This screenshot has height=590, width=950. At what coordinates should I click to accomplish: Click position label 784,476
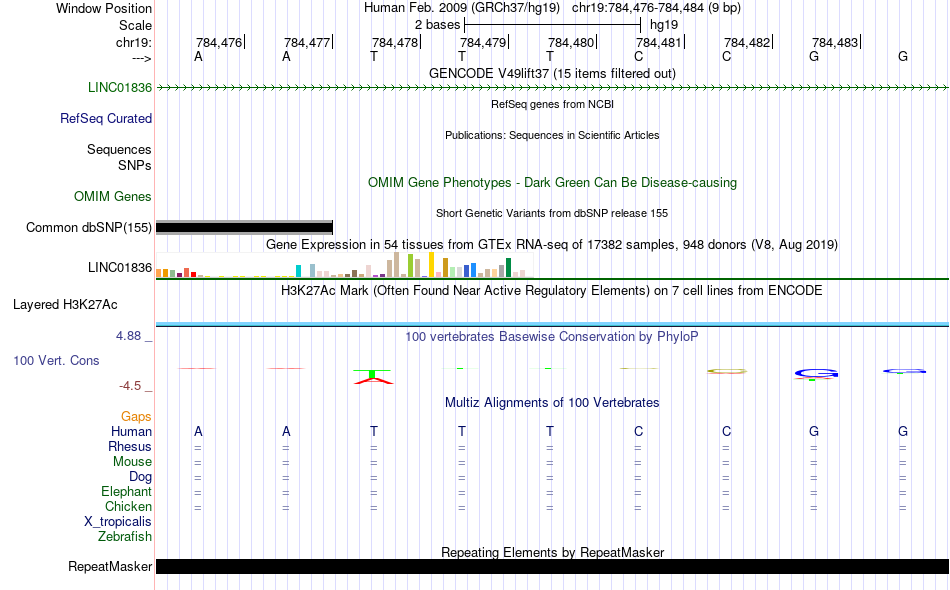219,42
